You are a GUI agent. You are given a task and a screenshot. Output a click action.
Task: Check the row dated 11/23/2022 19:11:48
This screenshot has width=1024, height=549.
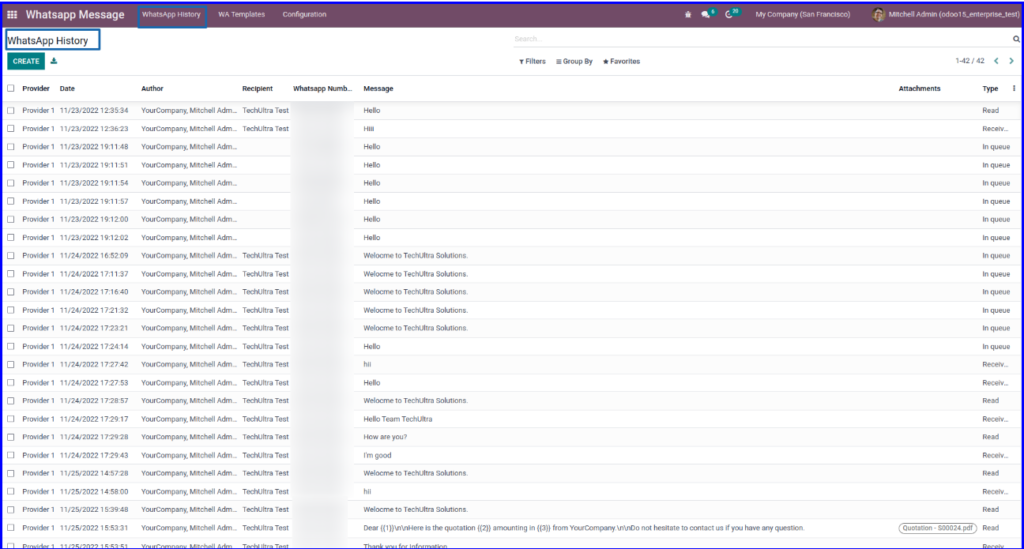(10, 147)
